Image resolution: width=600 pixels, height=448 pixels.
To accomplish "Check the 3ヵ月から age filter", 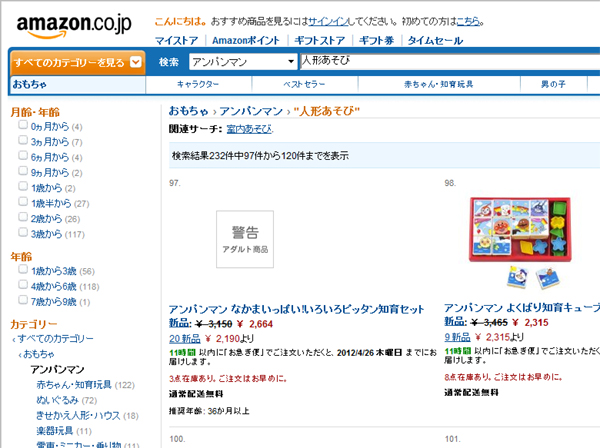I will click(x=23, y=140).
